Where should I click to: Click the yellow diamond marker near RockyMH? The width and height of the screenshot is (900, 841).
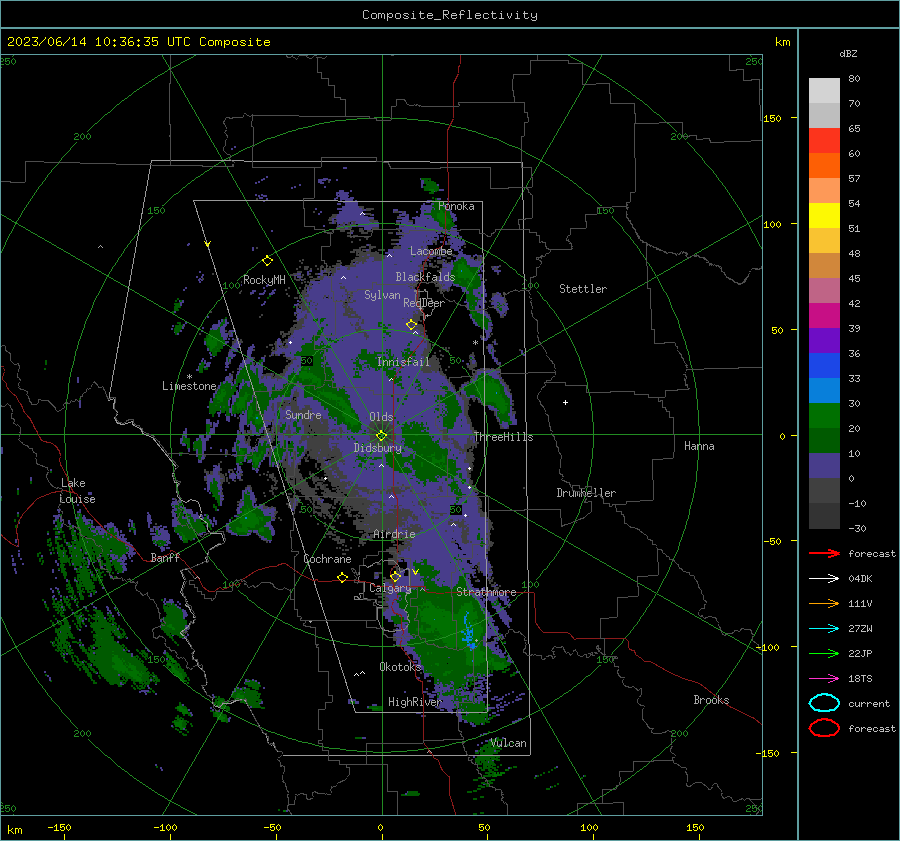coord(267,261)
